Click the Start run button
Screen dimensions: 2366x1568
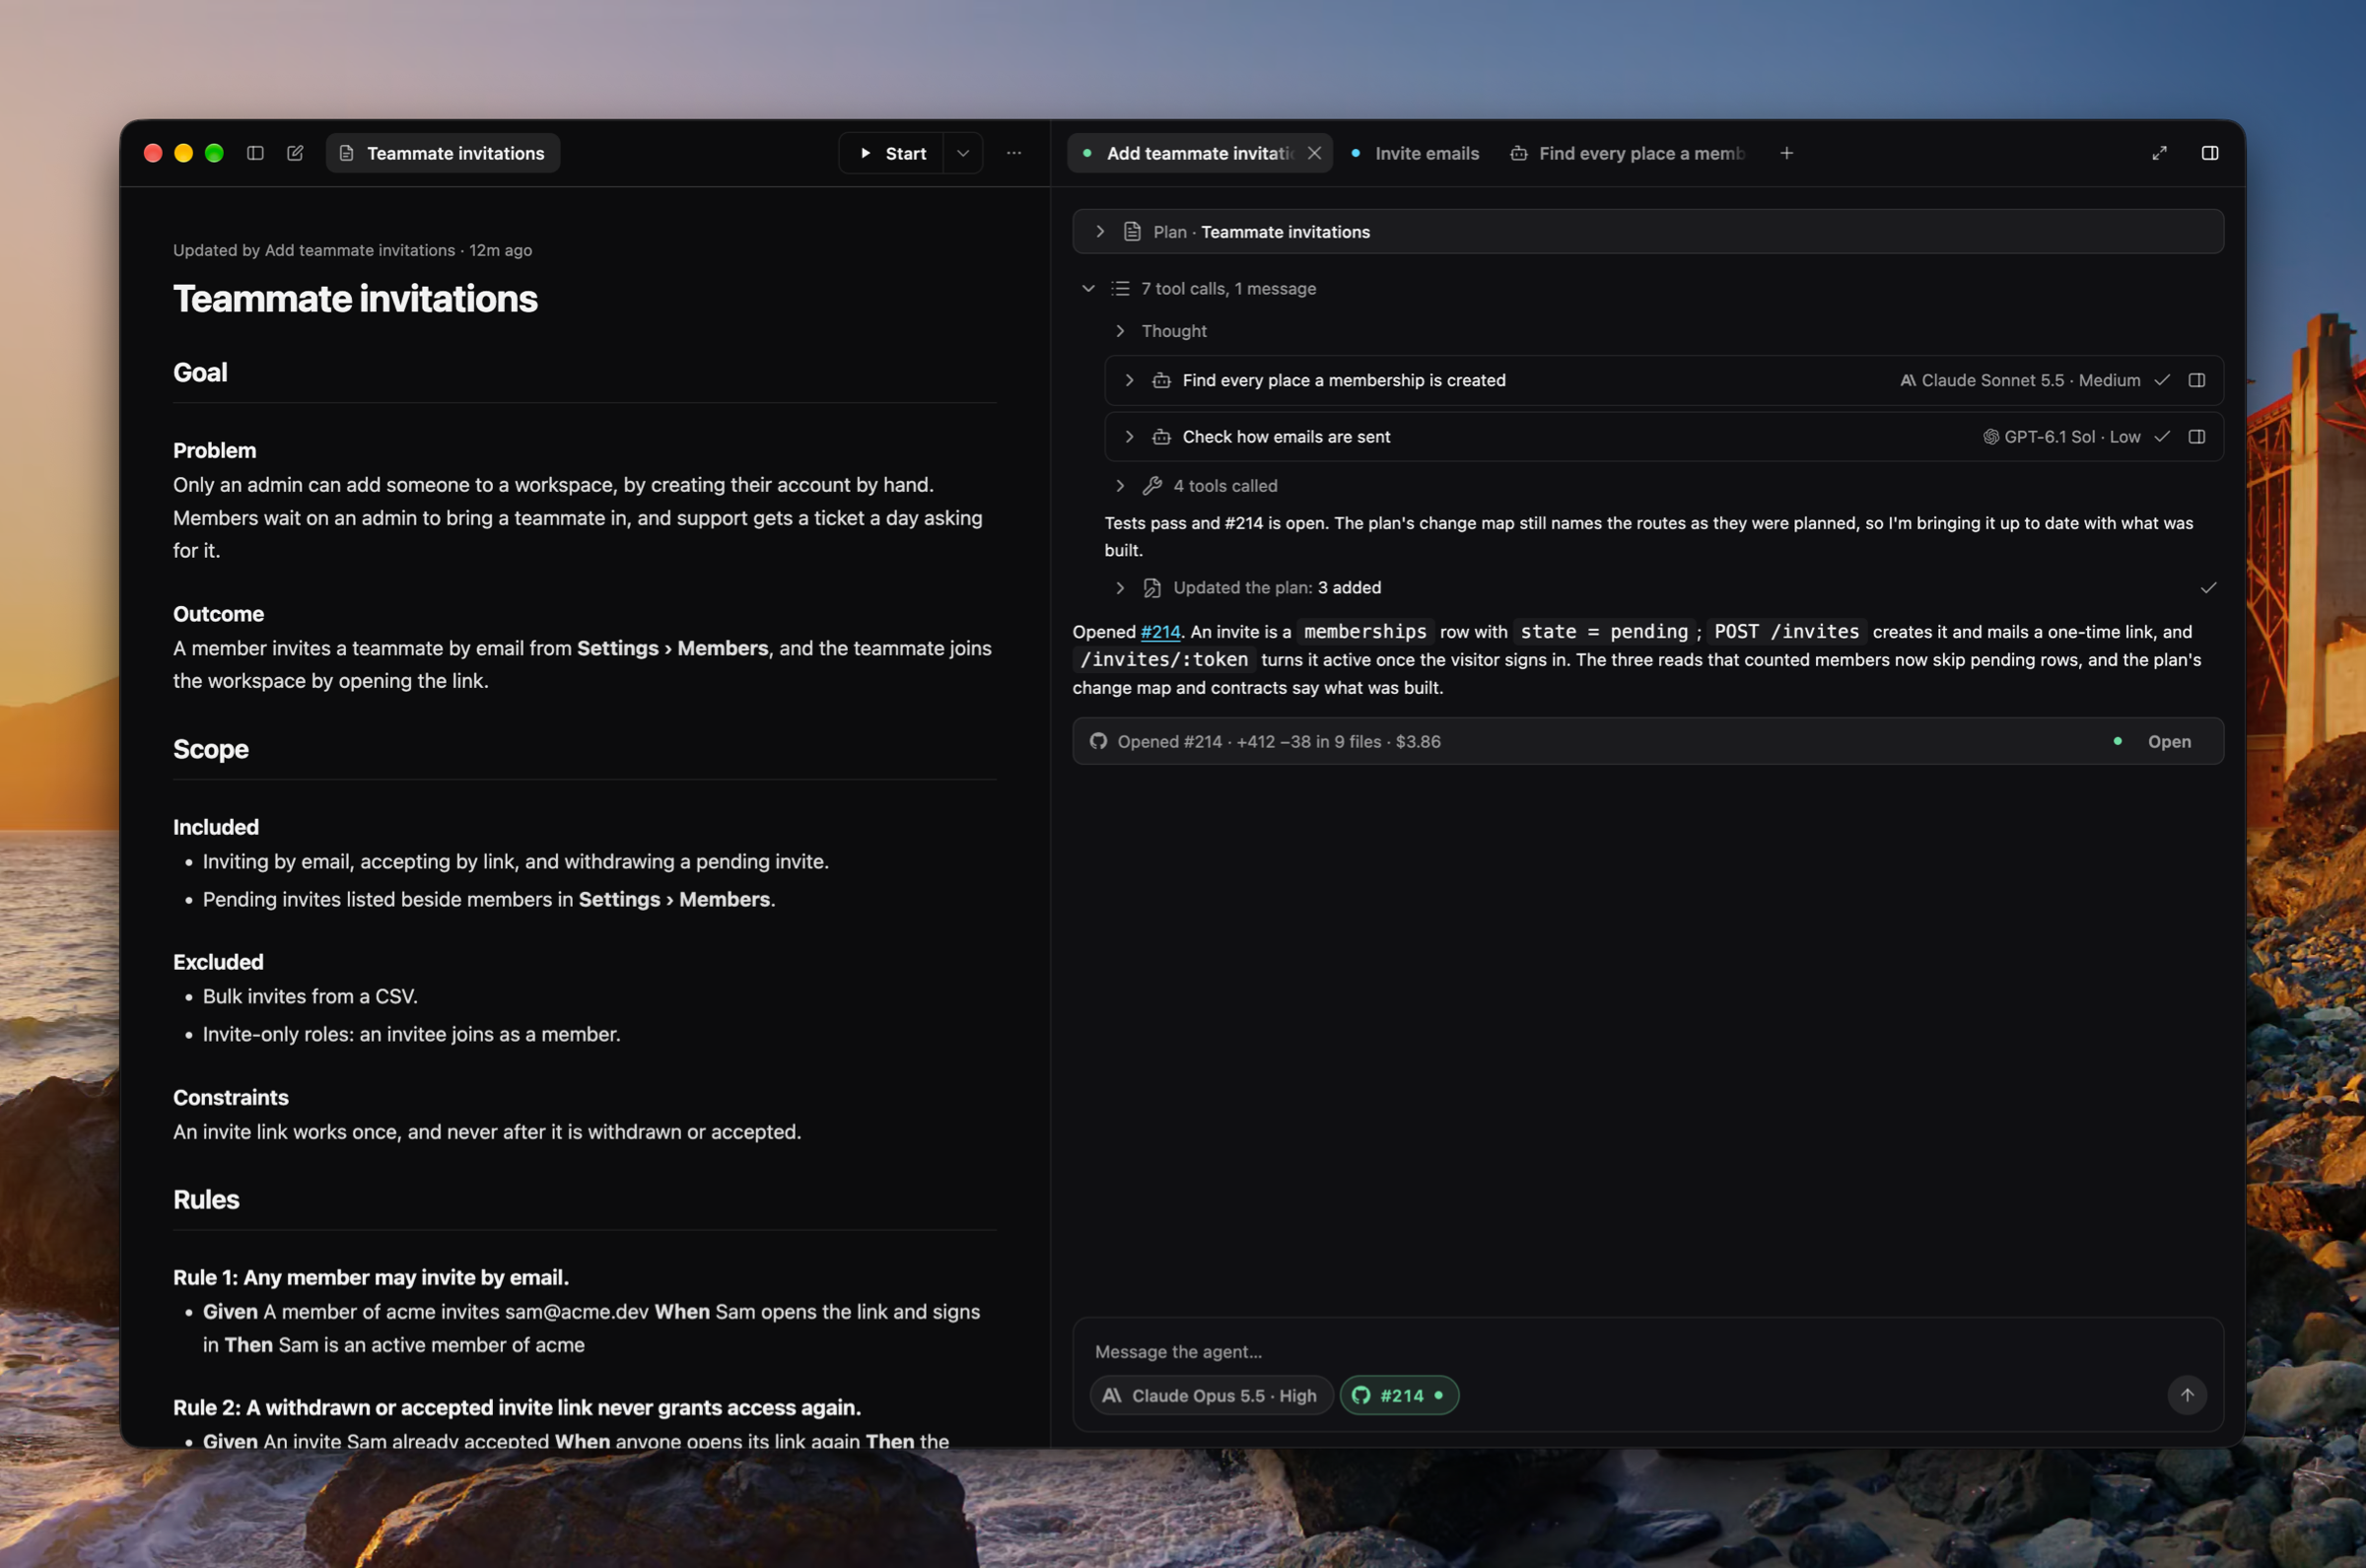click(x=892, y=153)
